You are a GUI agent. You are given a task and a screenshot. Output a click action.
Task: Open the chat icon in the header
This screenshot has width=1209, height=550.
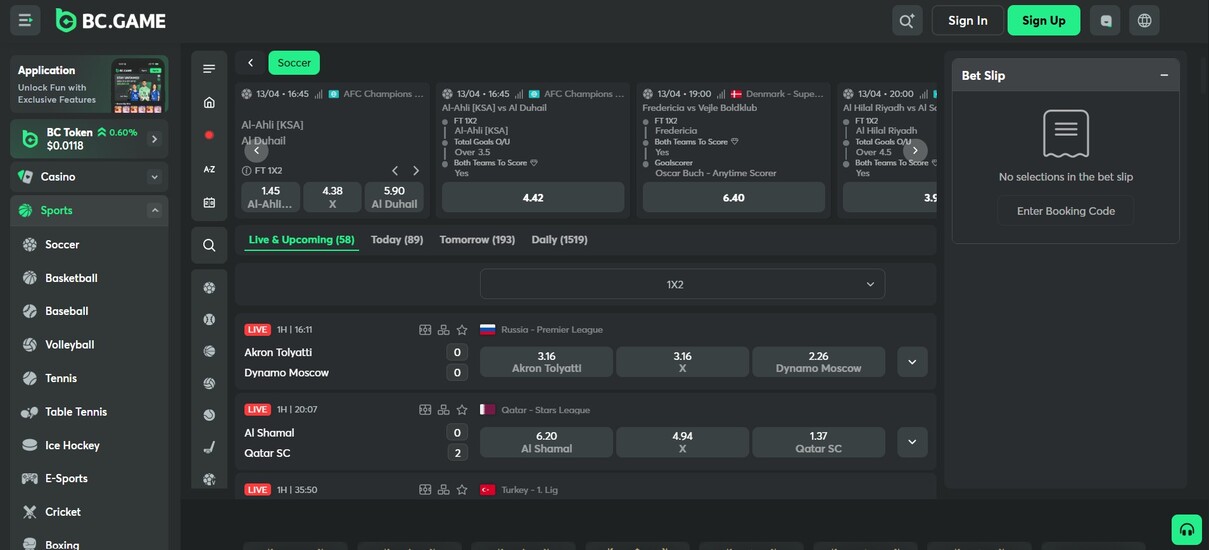point(1106,21)
